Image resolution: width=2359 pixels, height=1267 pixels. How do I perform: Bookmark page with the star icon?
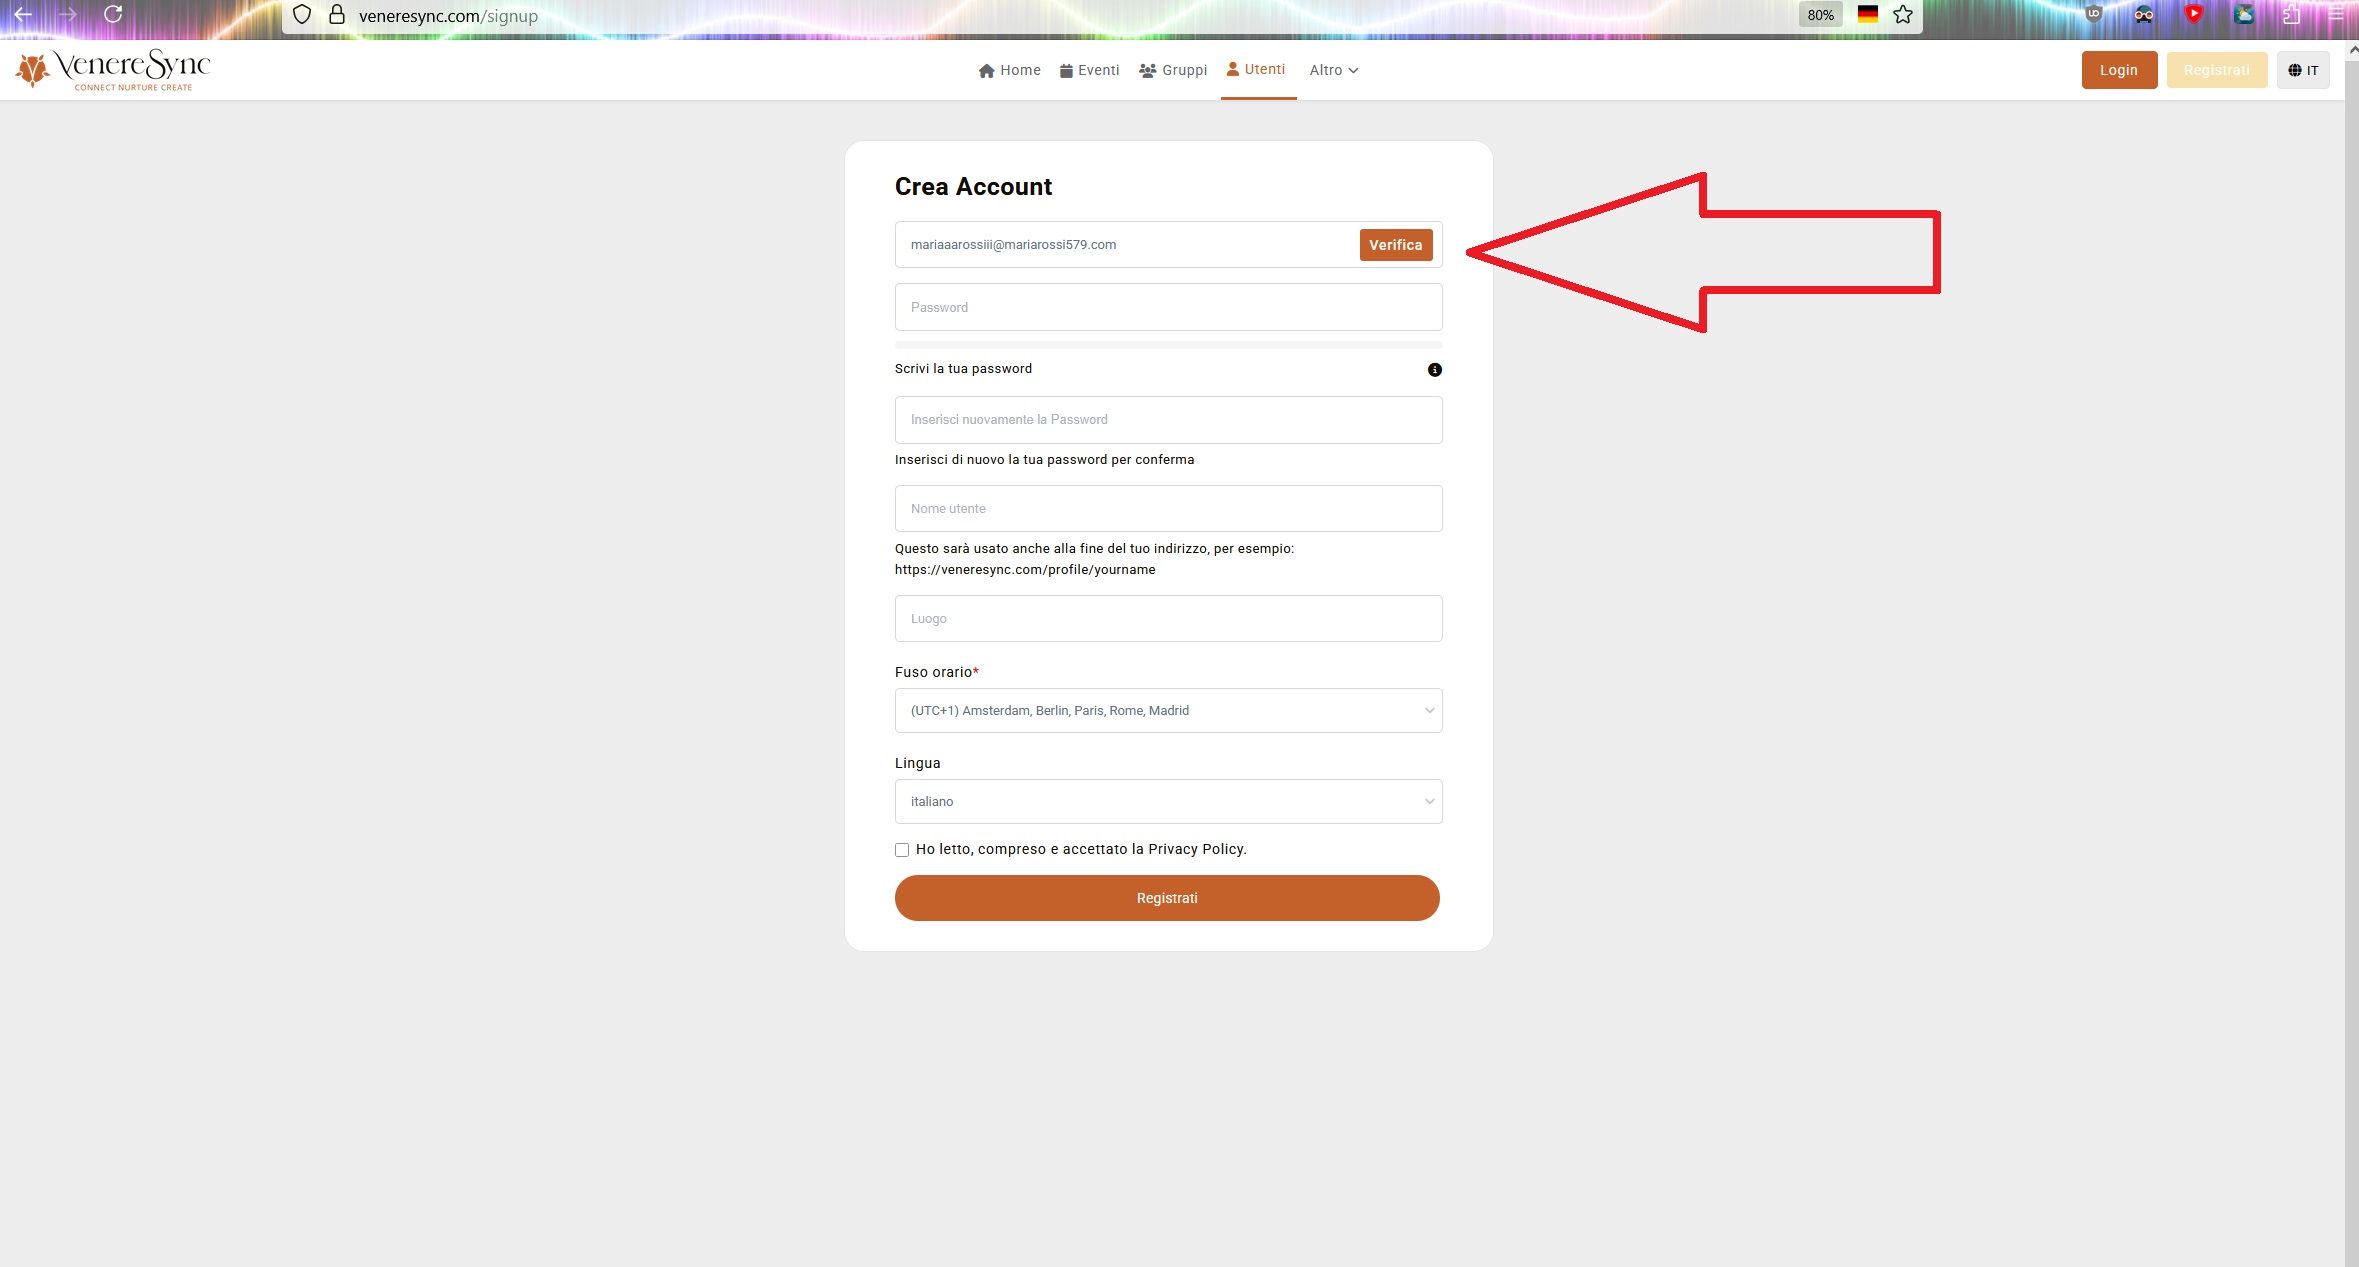(x=1902, y=15)
